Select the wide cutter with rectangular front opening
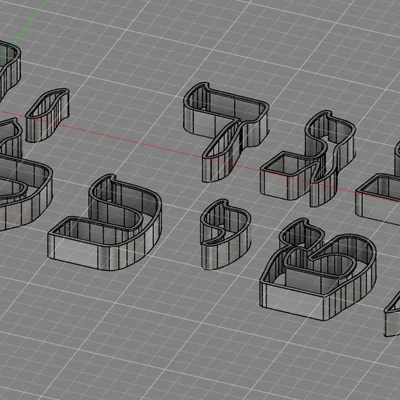Screen dimensions: 400x400 (105, 222)
